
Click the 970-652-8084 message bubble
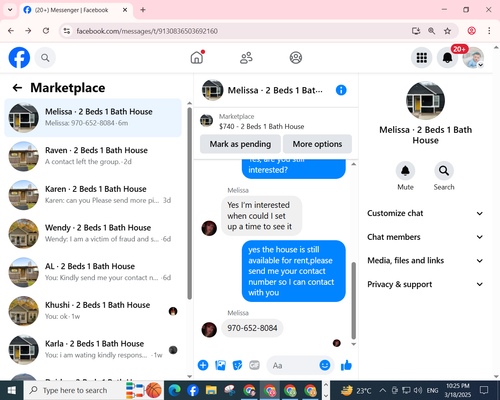pos(252,328)
